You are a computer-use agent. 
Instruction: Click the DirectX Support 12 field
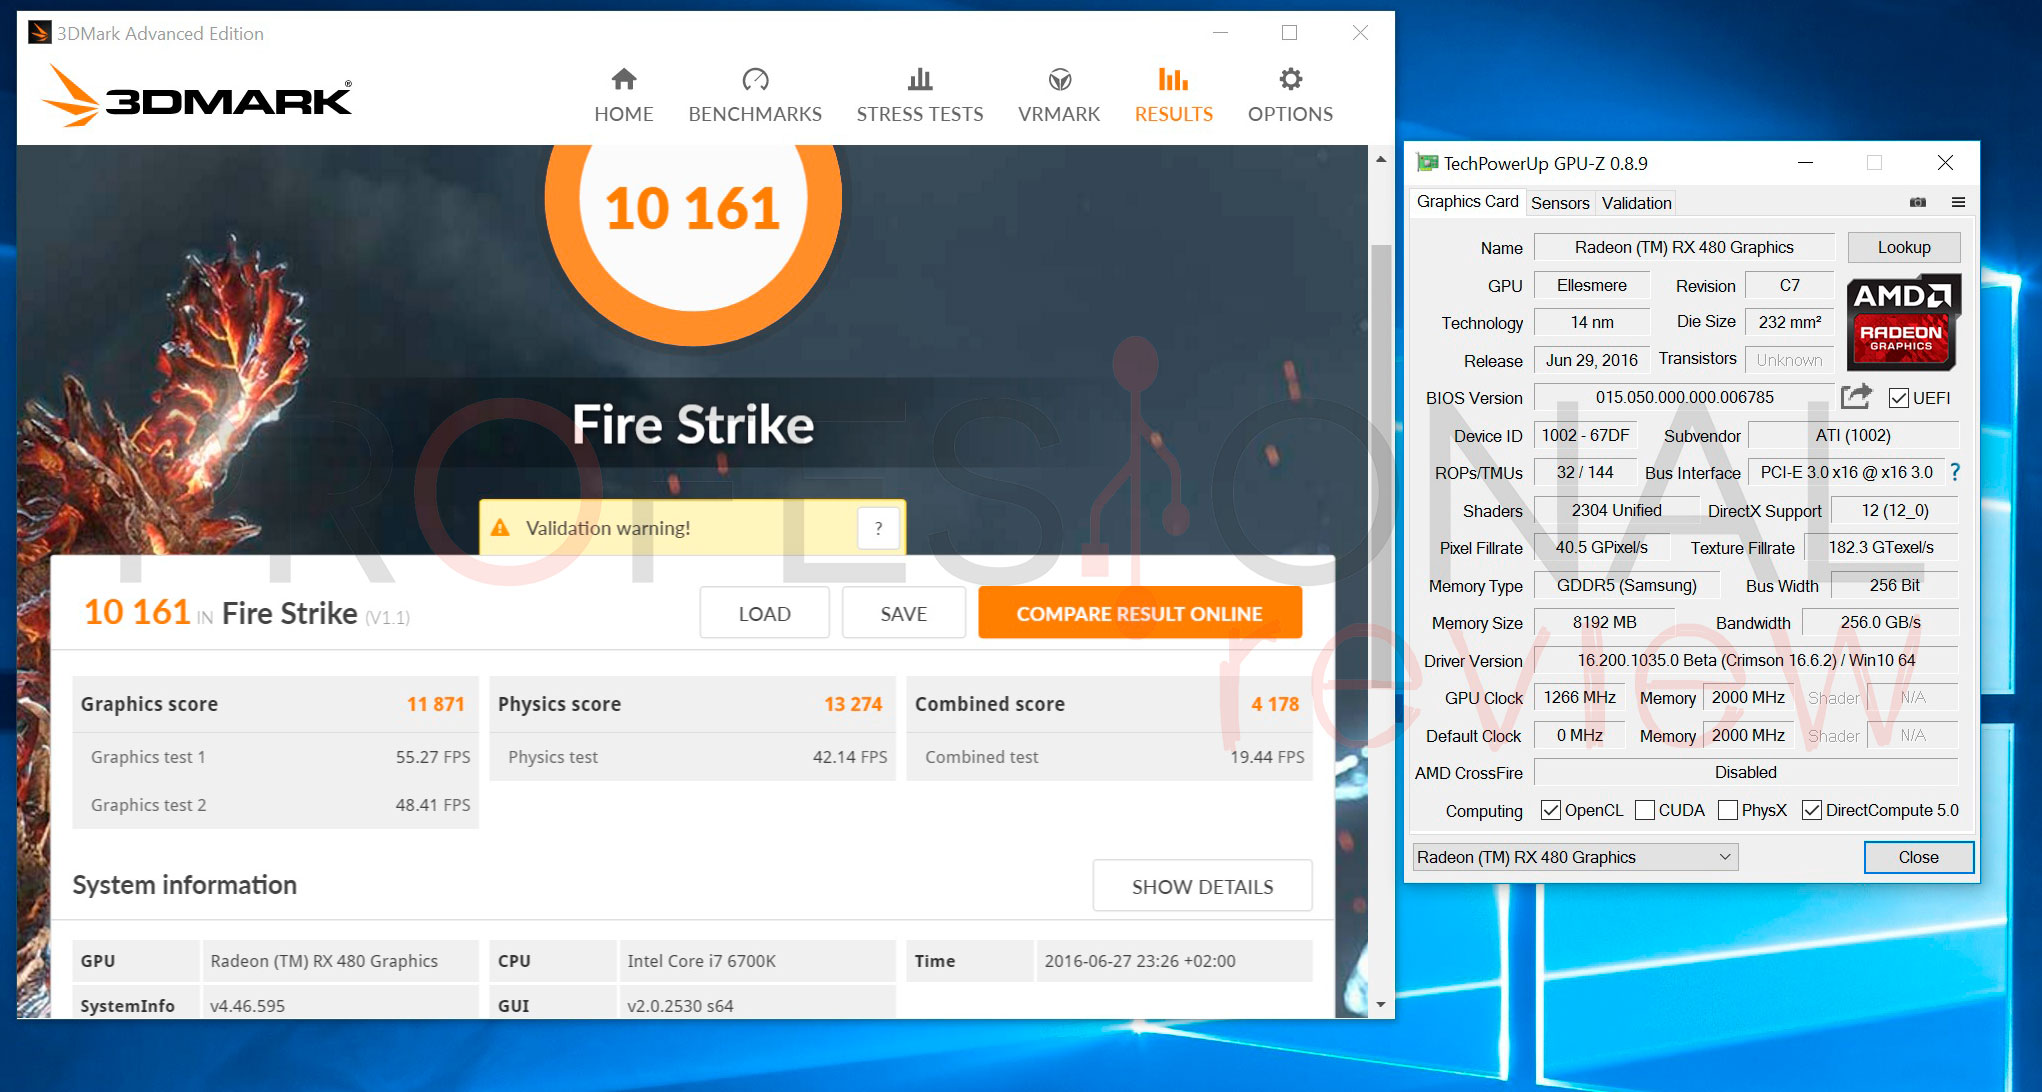tap(1894, 510)
